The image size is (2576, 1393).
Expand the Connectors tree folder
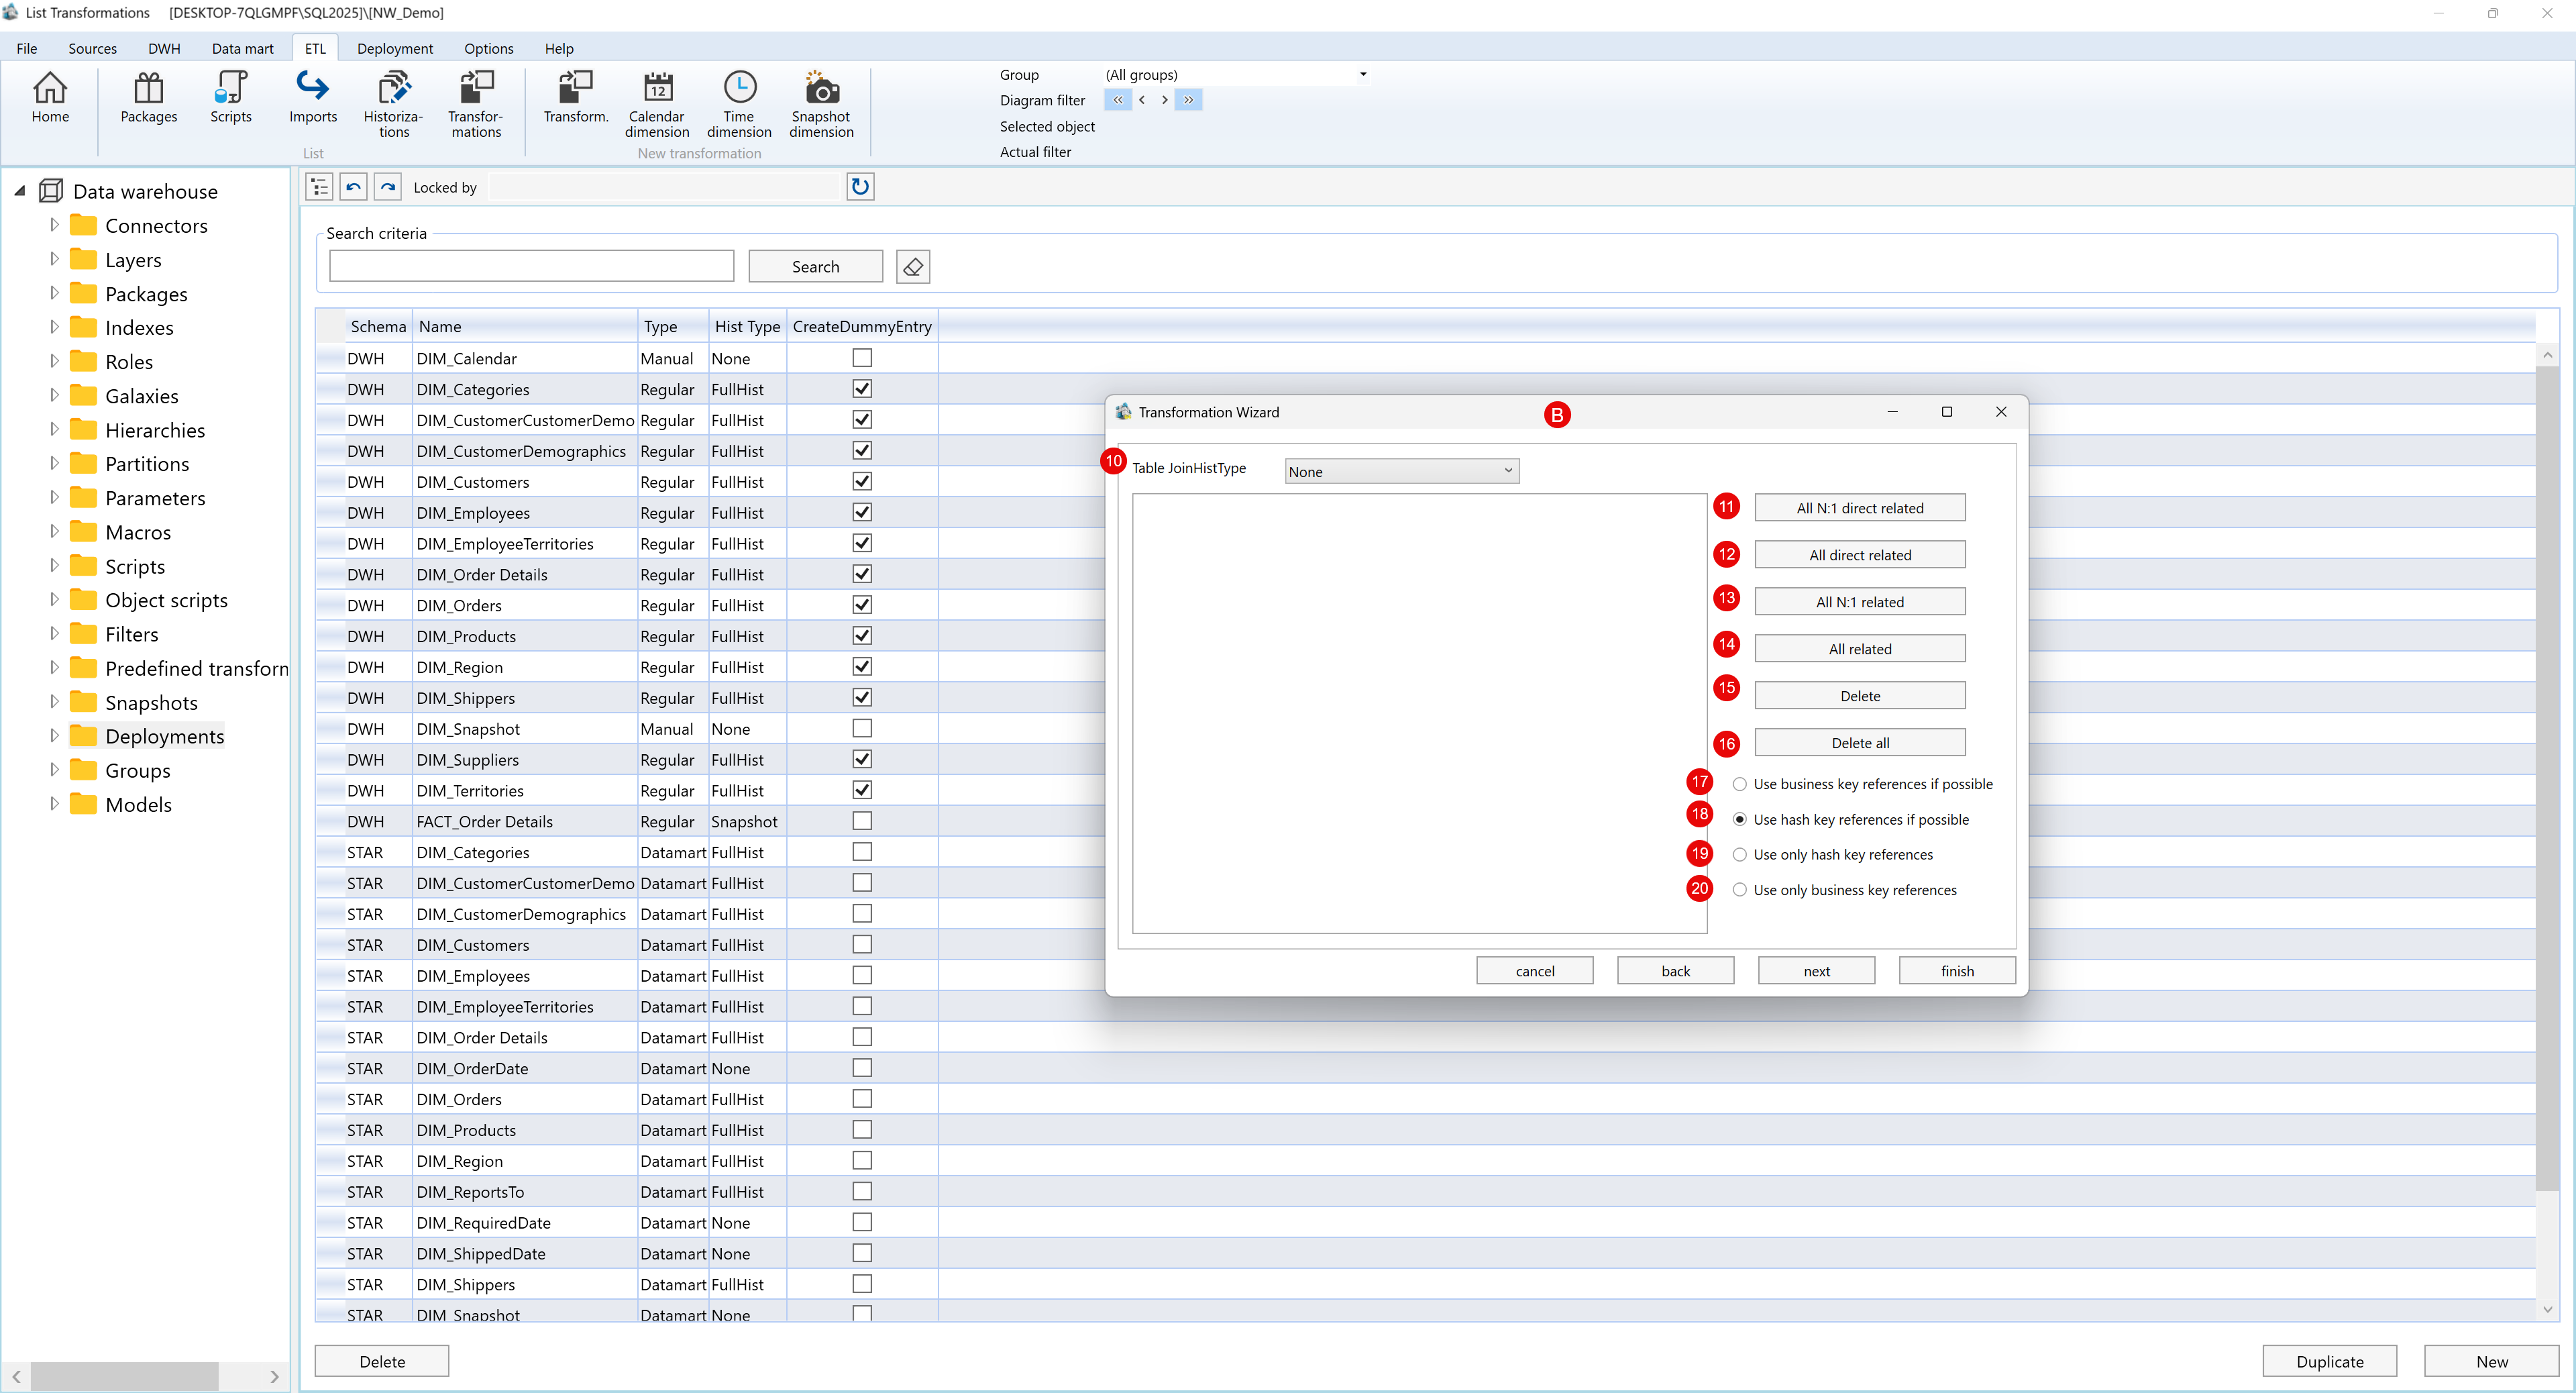click(54, 225)
